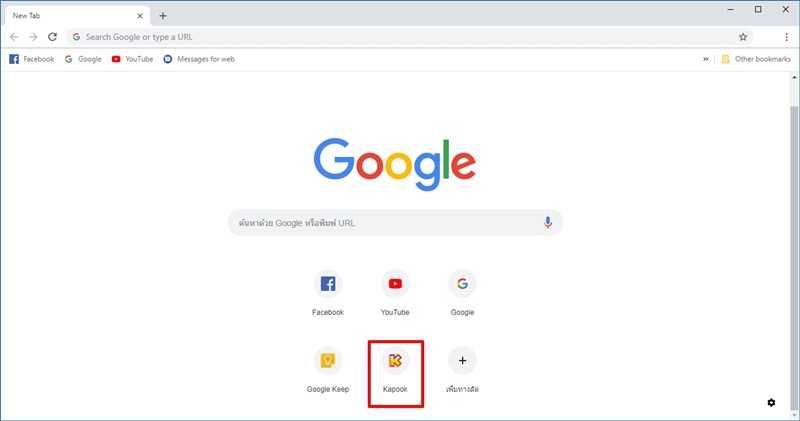This screenshot has height=421, width=800.
Task: Click the Google logo on the page
Action: [395, 164]
